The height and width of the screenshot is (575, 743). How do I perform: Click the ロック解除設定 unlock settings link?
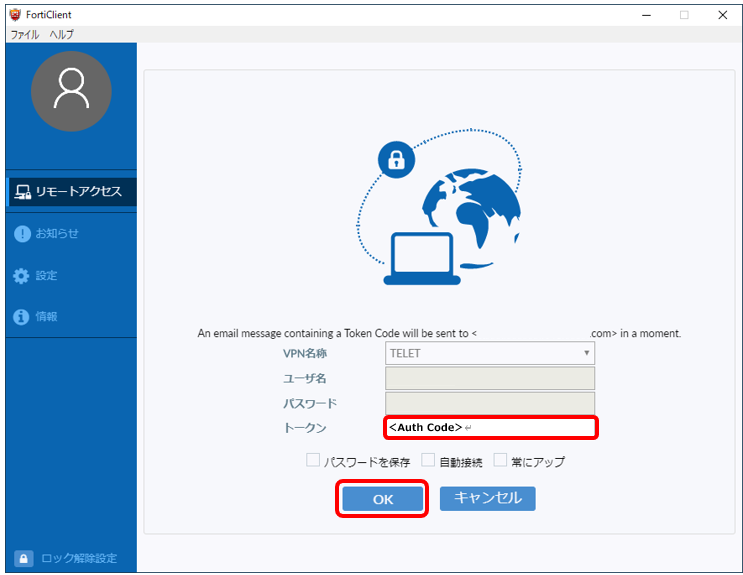[79, 558]
